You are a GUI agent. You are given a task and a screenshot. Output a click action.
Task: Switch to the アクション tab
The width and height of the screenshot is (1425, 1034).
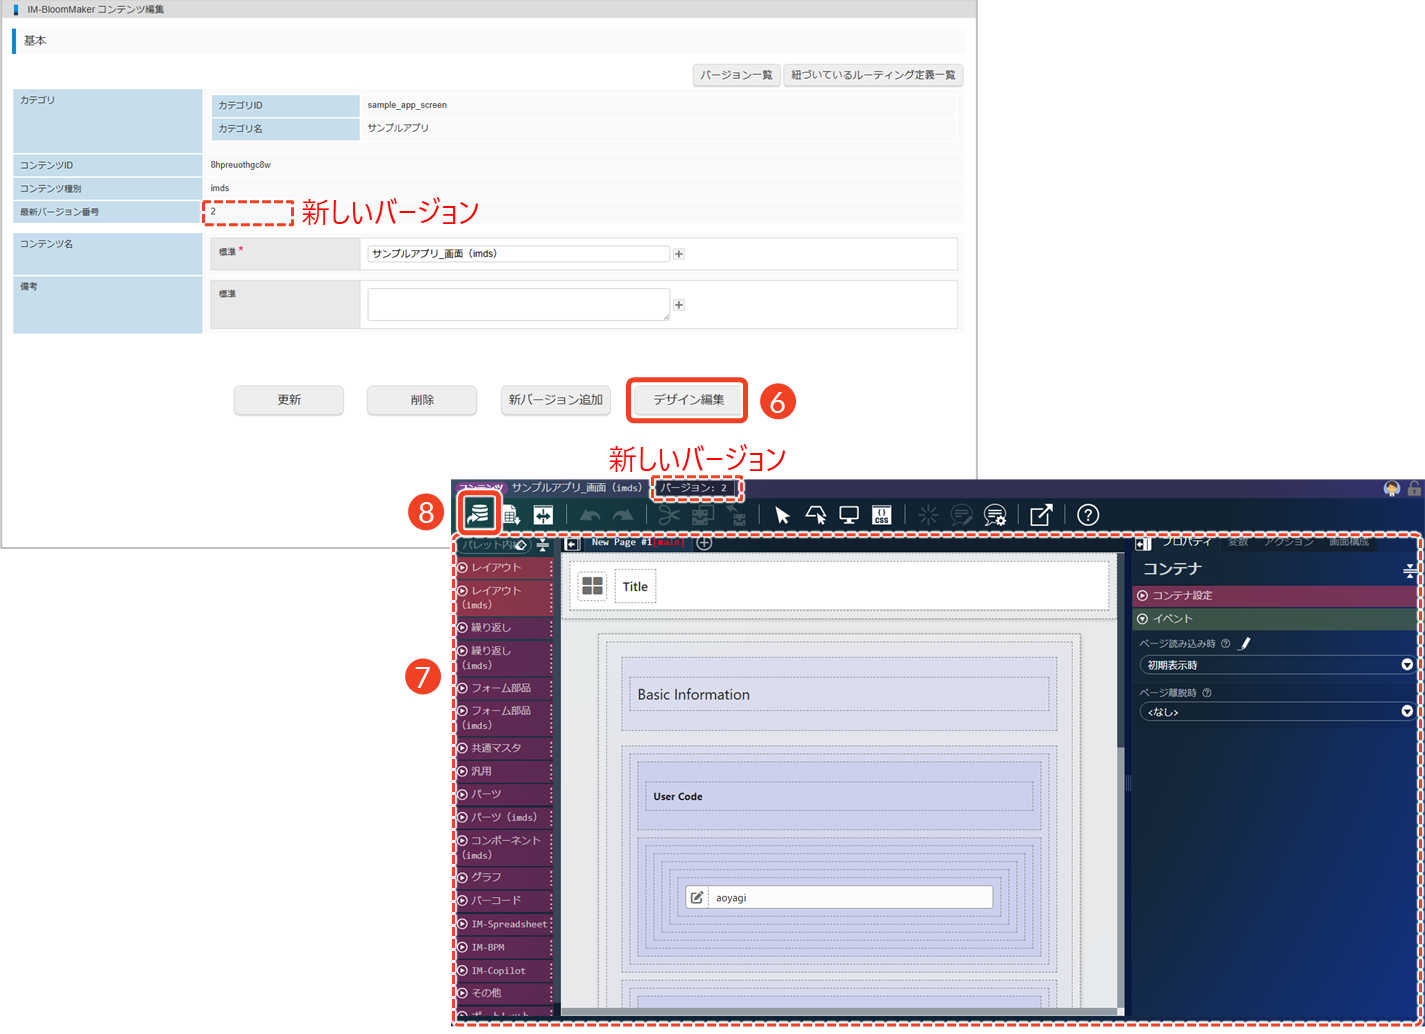point(1288,542)
